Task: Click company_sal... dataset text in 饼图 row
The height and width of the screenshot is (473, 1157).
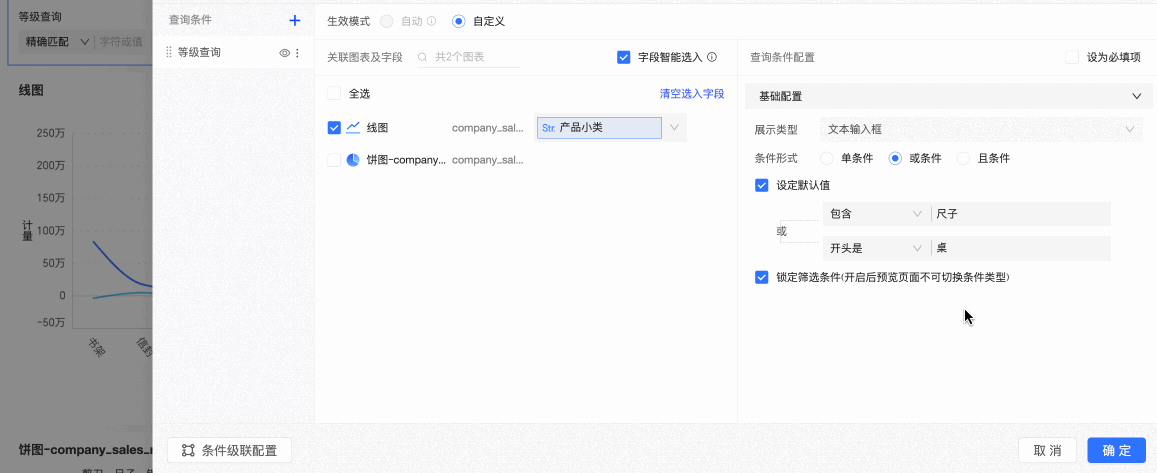Action: 488,160
